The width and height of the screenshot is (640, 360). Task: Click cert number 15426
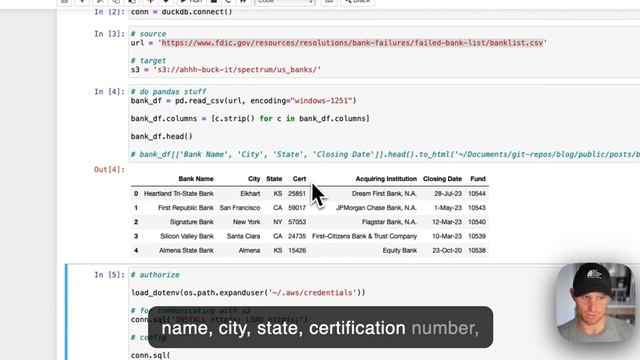point(297,251)
